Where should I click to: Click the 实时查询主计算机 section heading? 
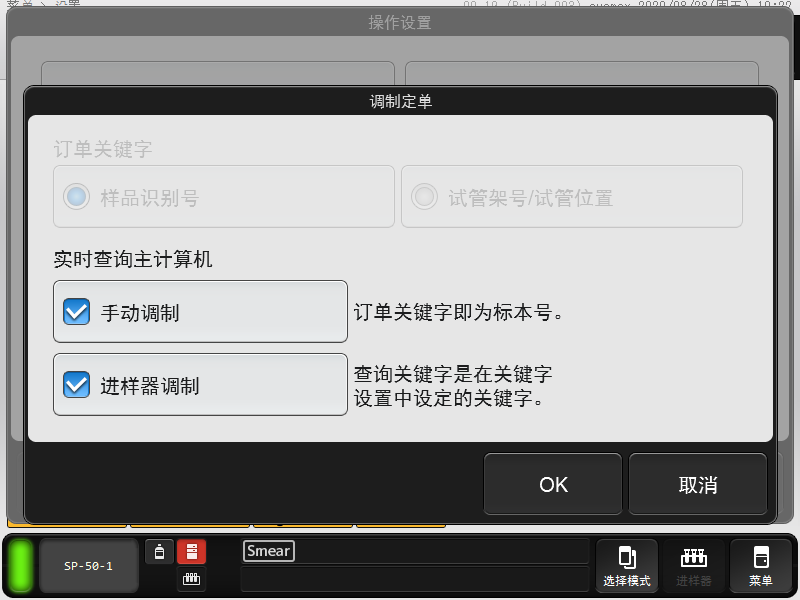coord(133,260)
